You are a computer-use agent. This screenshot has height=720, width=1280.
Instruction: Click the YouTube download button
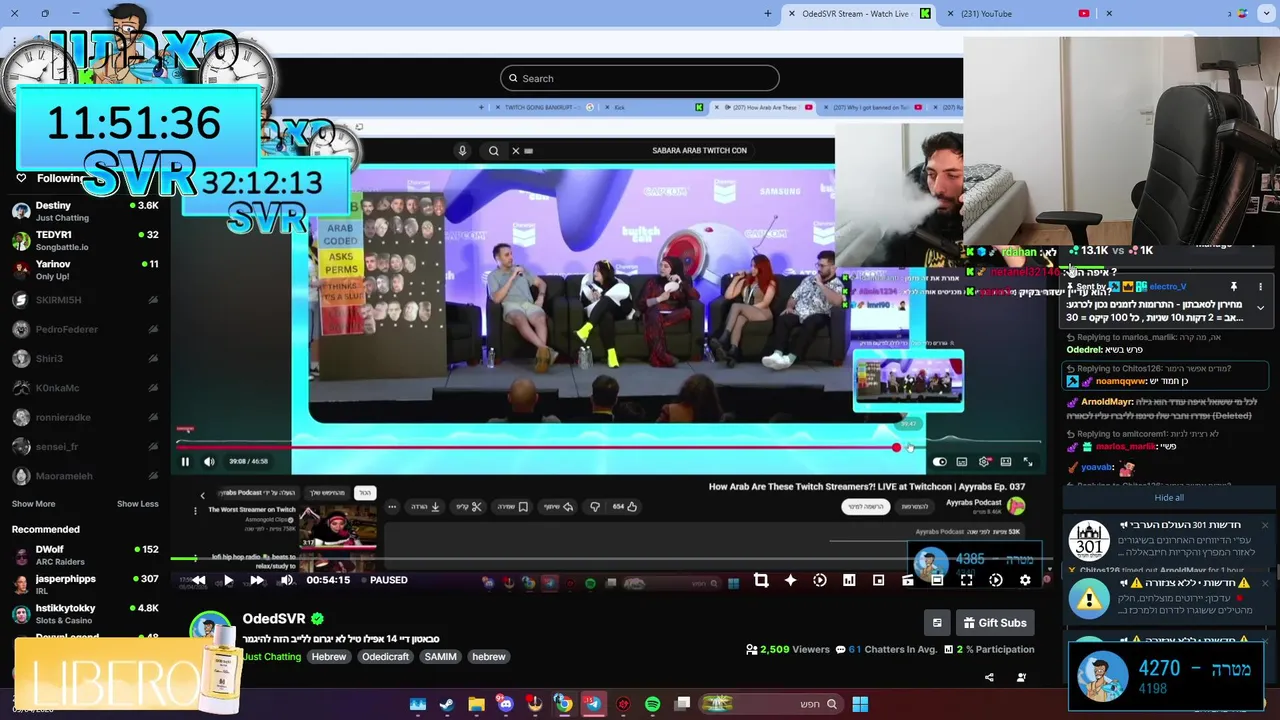425,507
